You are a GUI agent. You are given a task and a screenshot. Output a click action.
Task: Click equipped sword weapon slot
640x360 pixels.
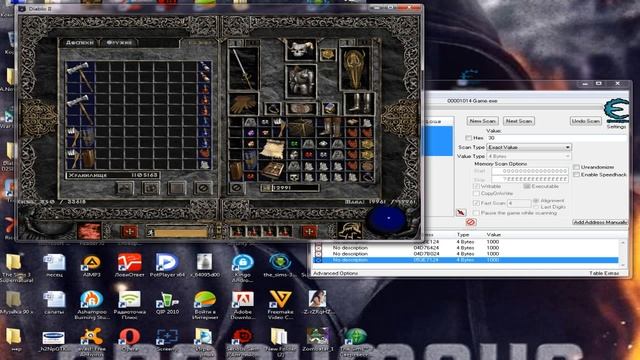pos(243,68)
